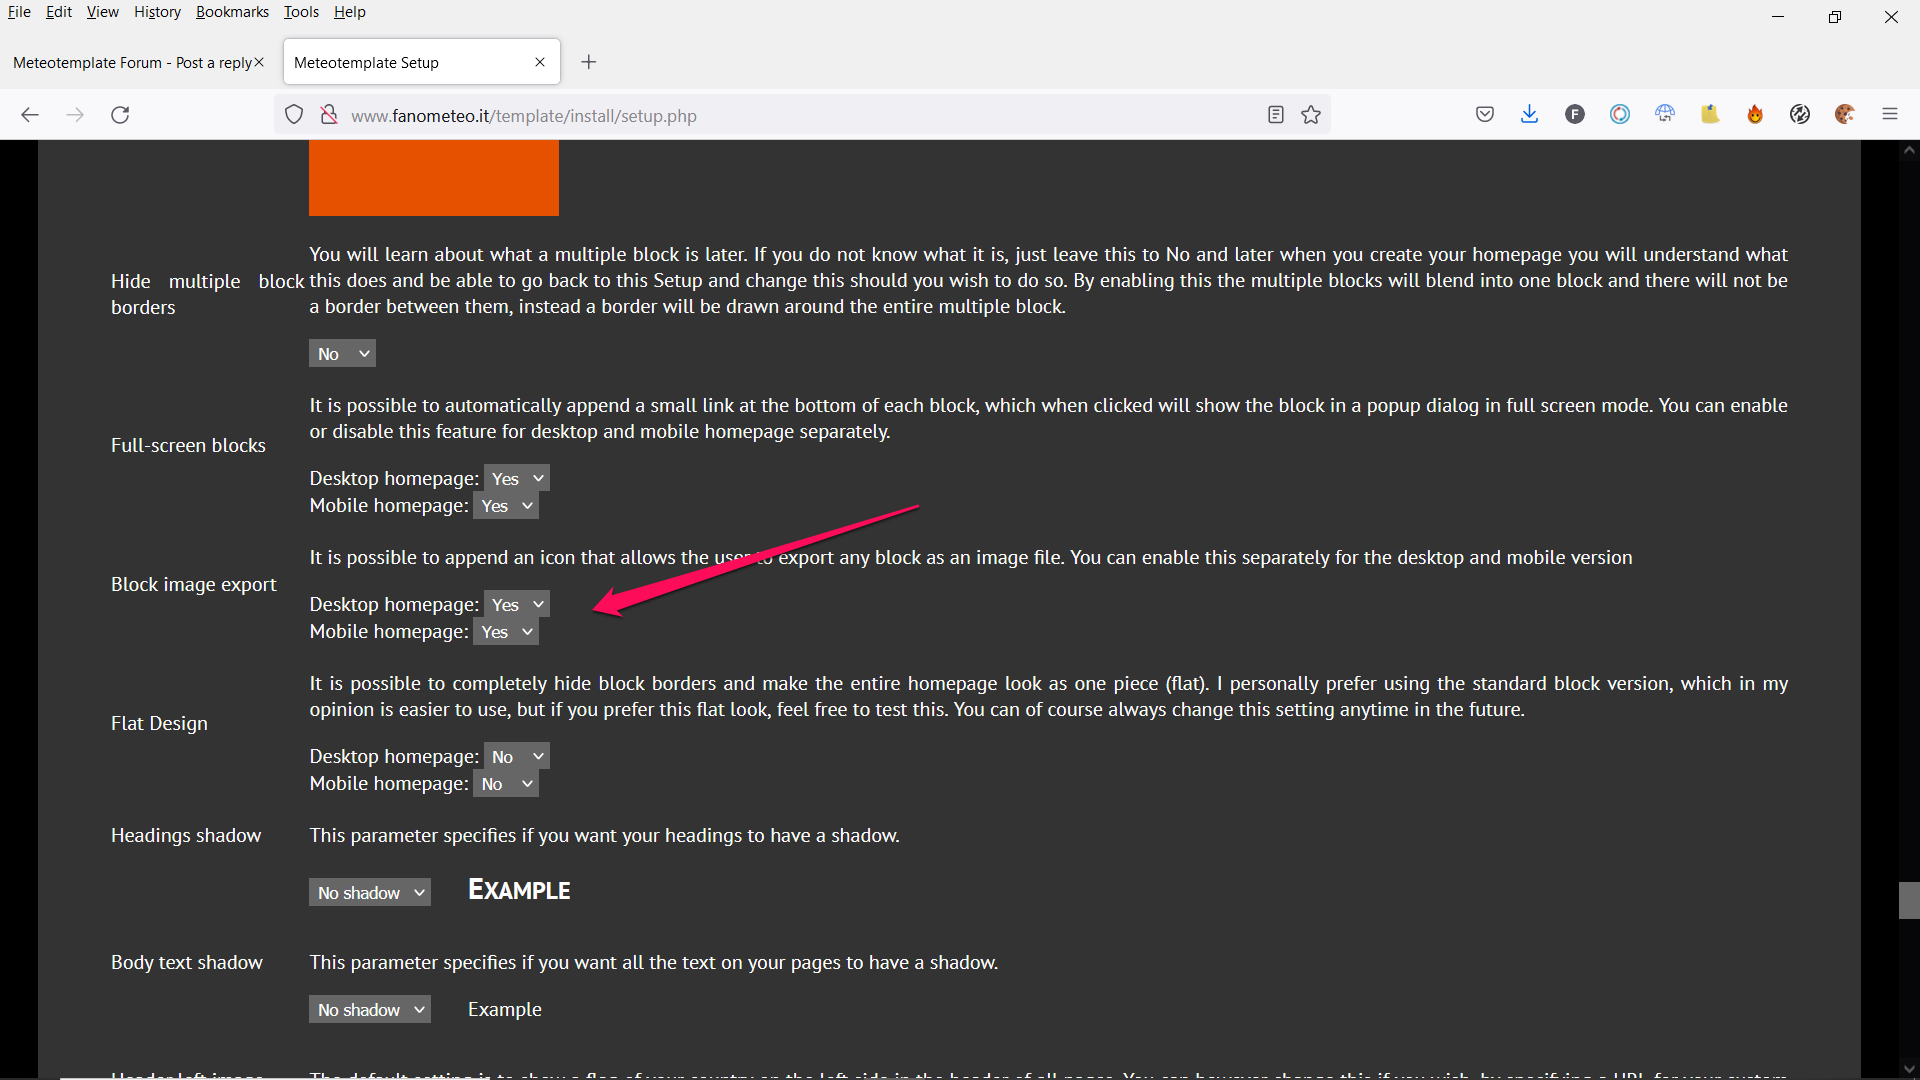Reload the current page
The height and width of the screenshot is (1080, 1920).
click(120, 115)
